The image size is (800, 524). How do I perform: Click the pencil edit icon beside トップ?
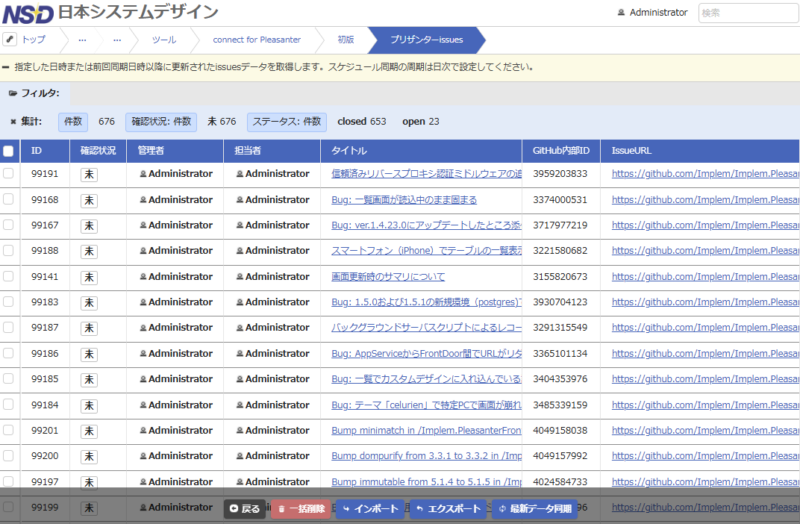(x=10, y=39)
